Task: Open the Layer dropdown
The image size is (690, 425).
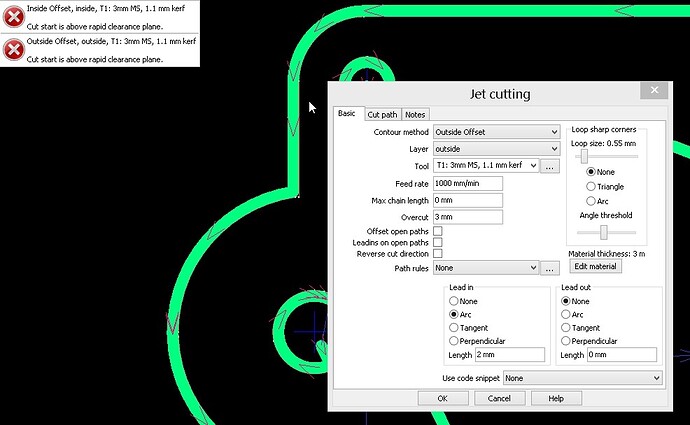Action: click(496, 149)
